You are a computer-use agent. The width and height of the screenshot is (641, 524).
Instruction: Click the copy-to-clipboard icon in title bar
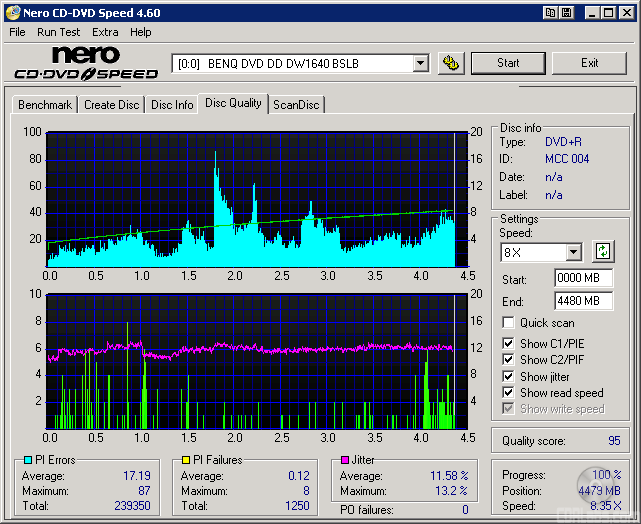[551, 13]
